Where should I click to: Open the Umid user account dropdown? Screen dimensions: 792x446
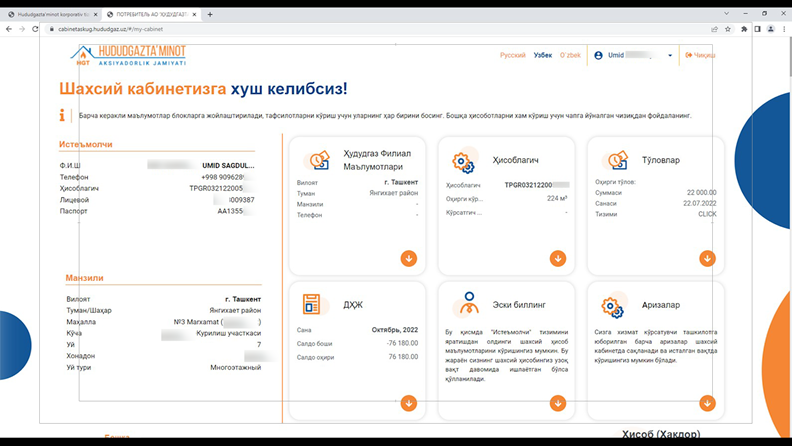tap(634, 56)
